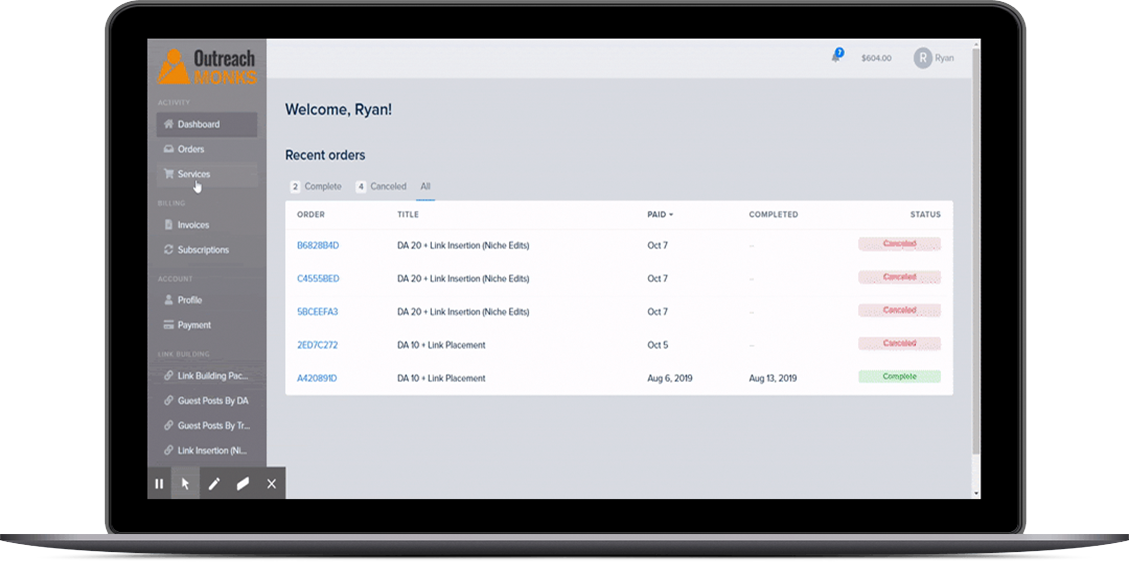The height and width of the screenshot is (562, 1129).
Task: Open Subscriptions in the sidebar
Action: [203, 250]
